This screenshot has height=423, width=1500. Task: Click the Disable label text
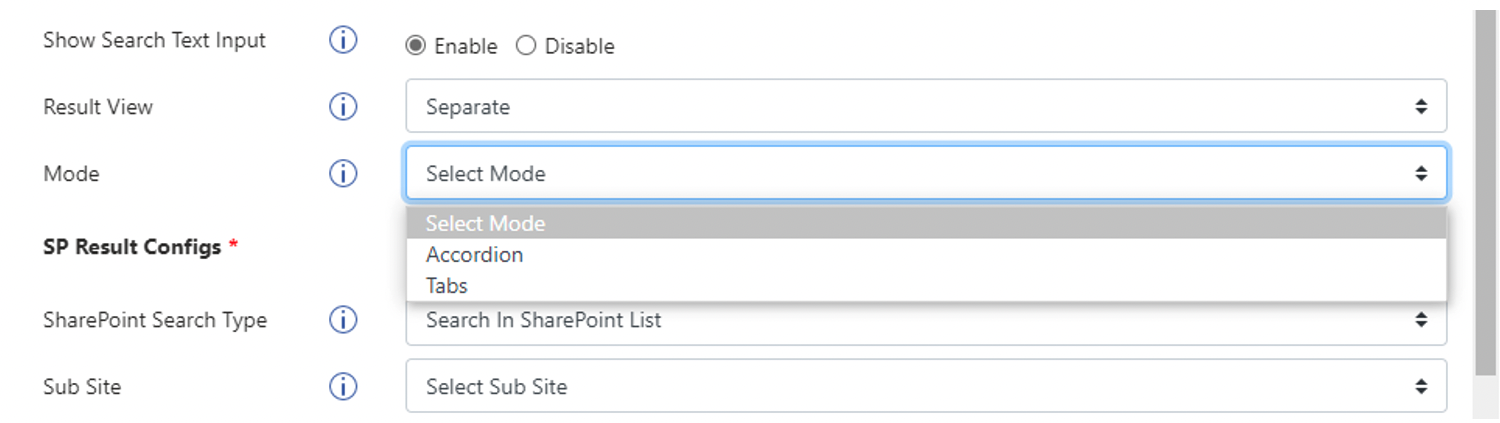tap(580, 46)
